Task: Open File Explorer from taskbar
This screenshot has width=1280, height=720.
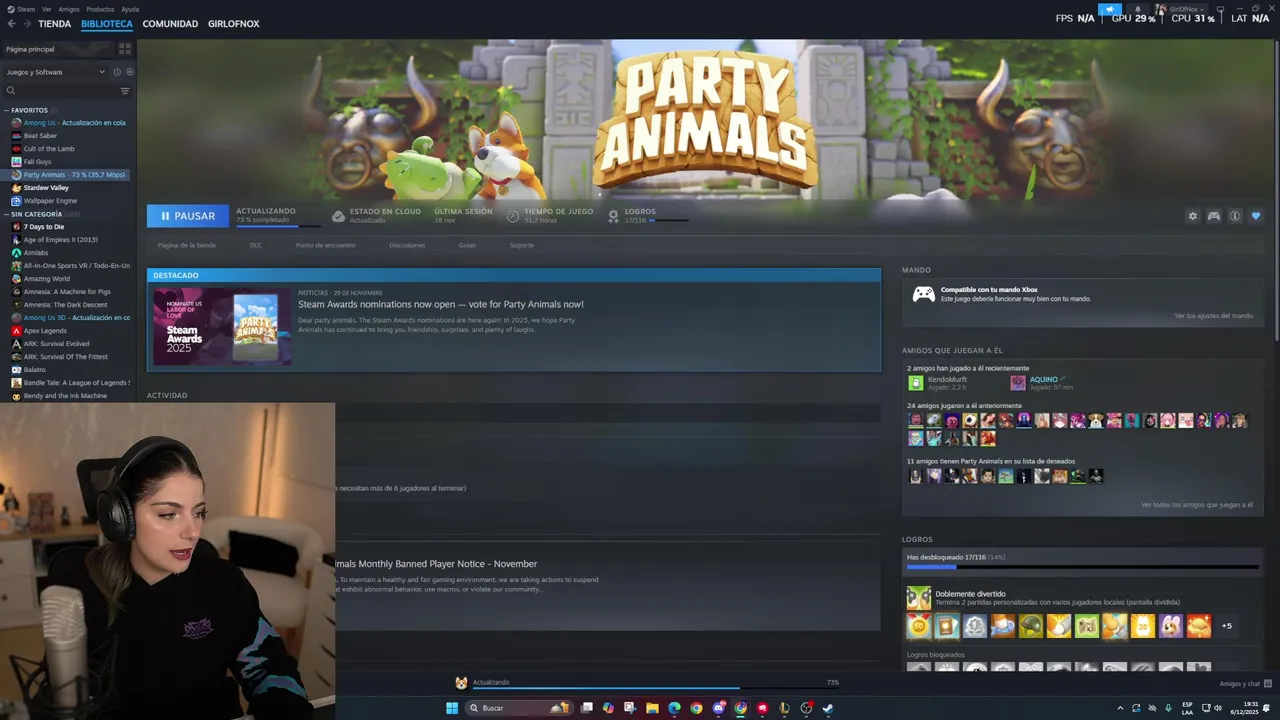Action: click(x=652, y=708)
